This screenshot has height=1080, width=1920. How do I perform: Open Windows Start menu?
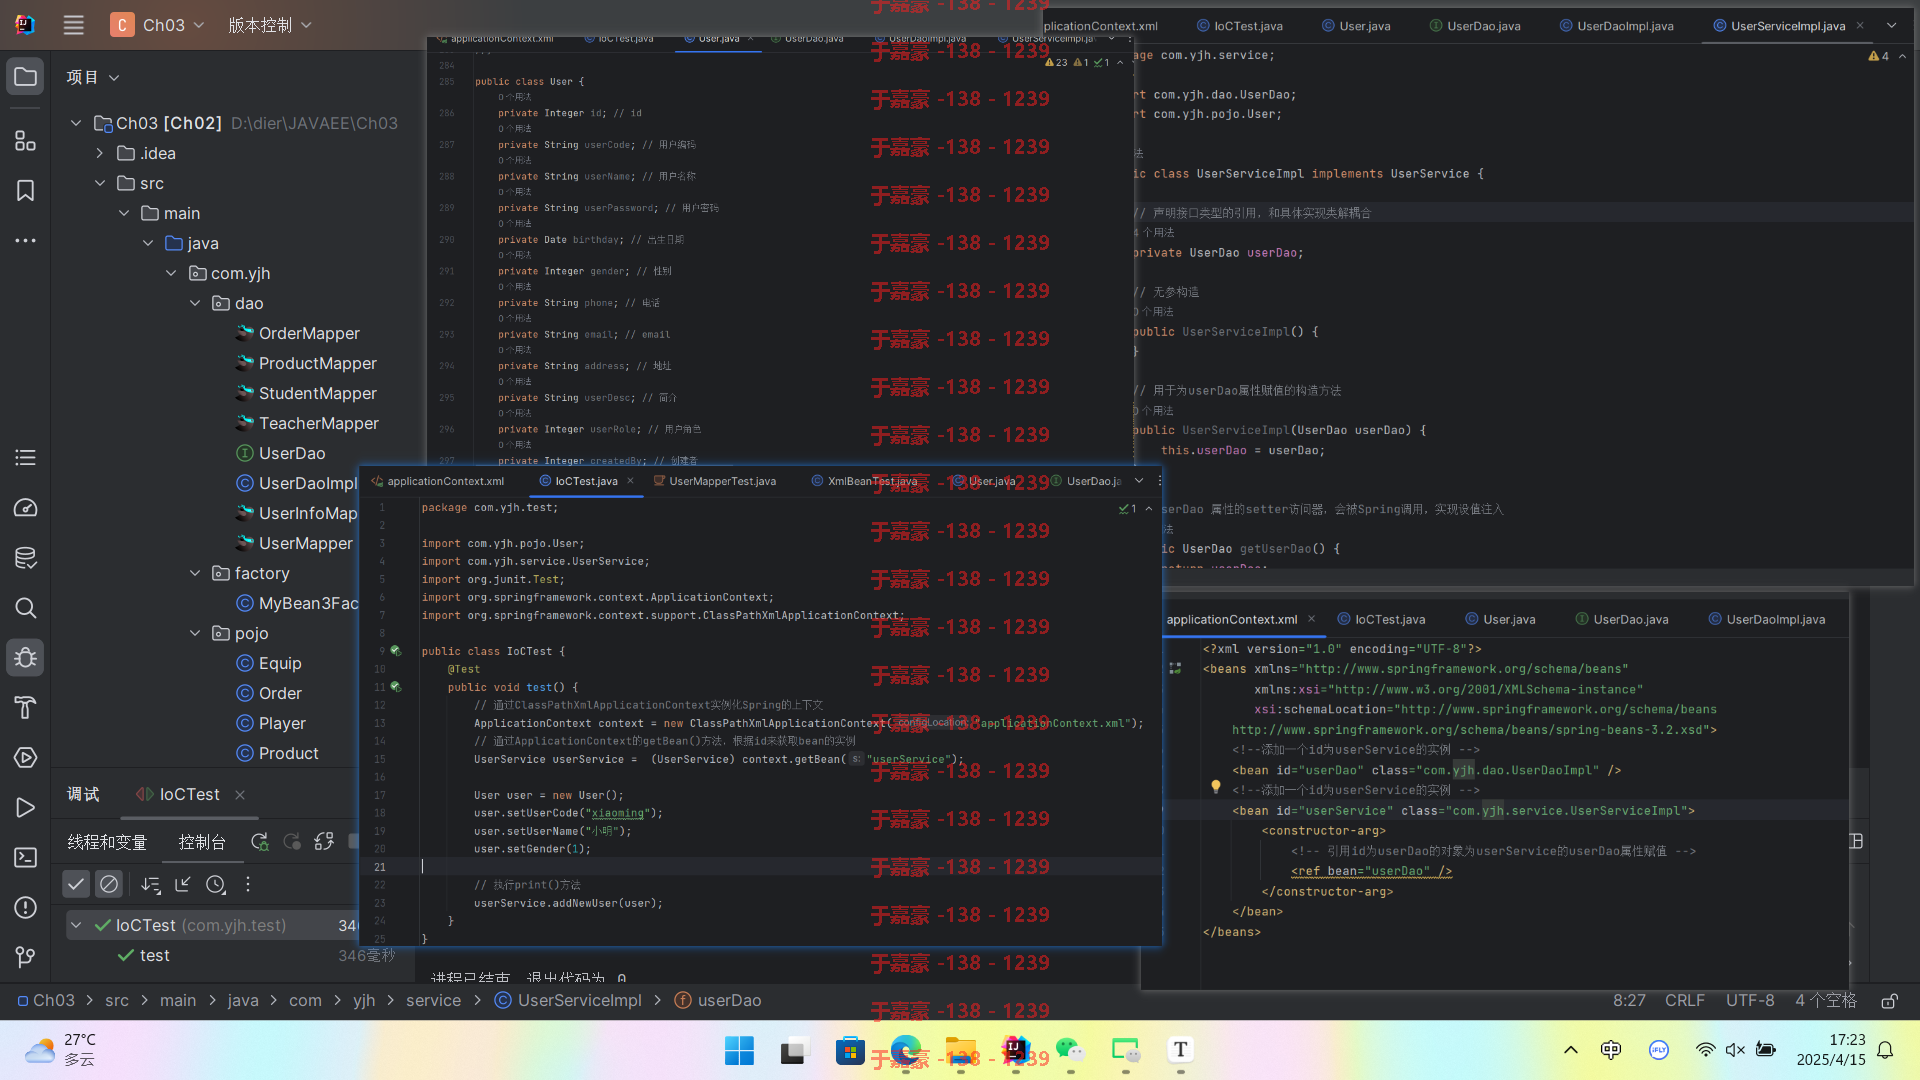(x=739, y=1050)
